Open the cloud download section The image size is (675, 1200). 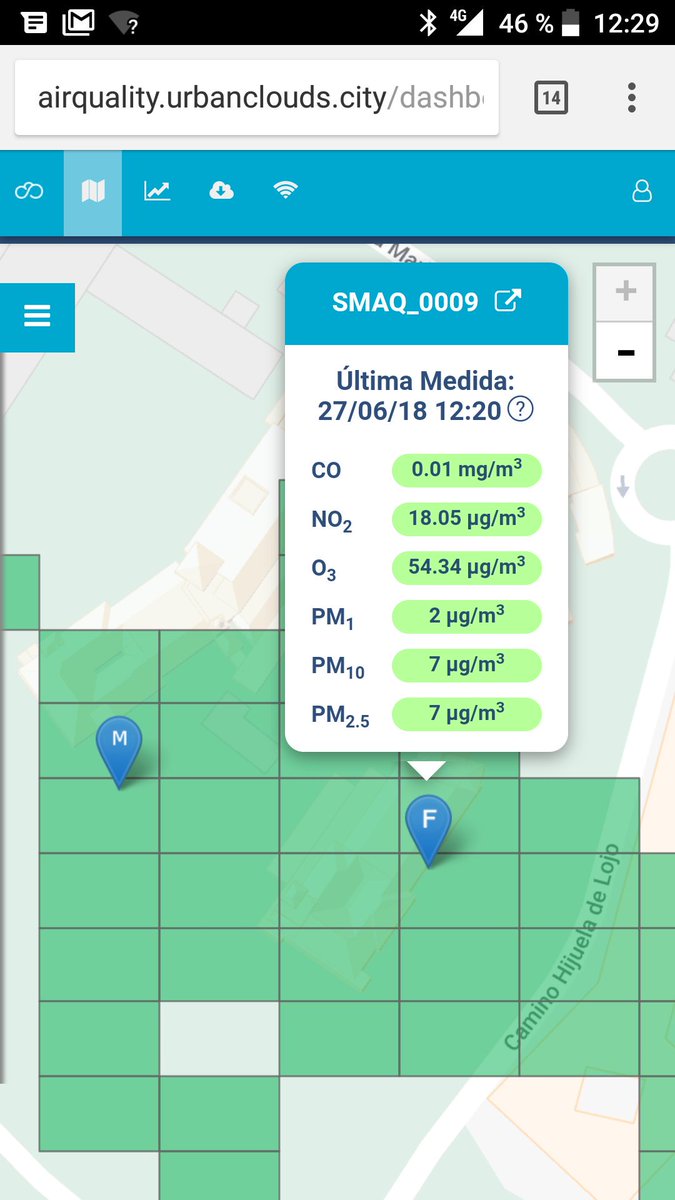coord(221,191)
